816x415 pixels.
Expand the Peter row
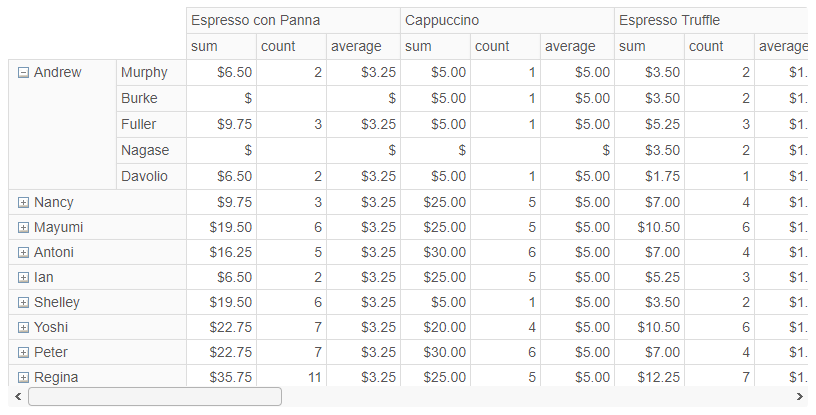tap(23, 352)
